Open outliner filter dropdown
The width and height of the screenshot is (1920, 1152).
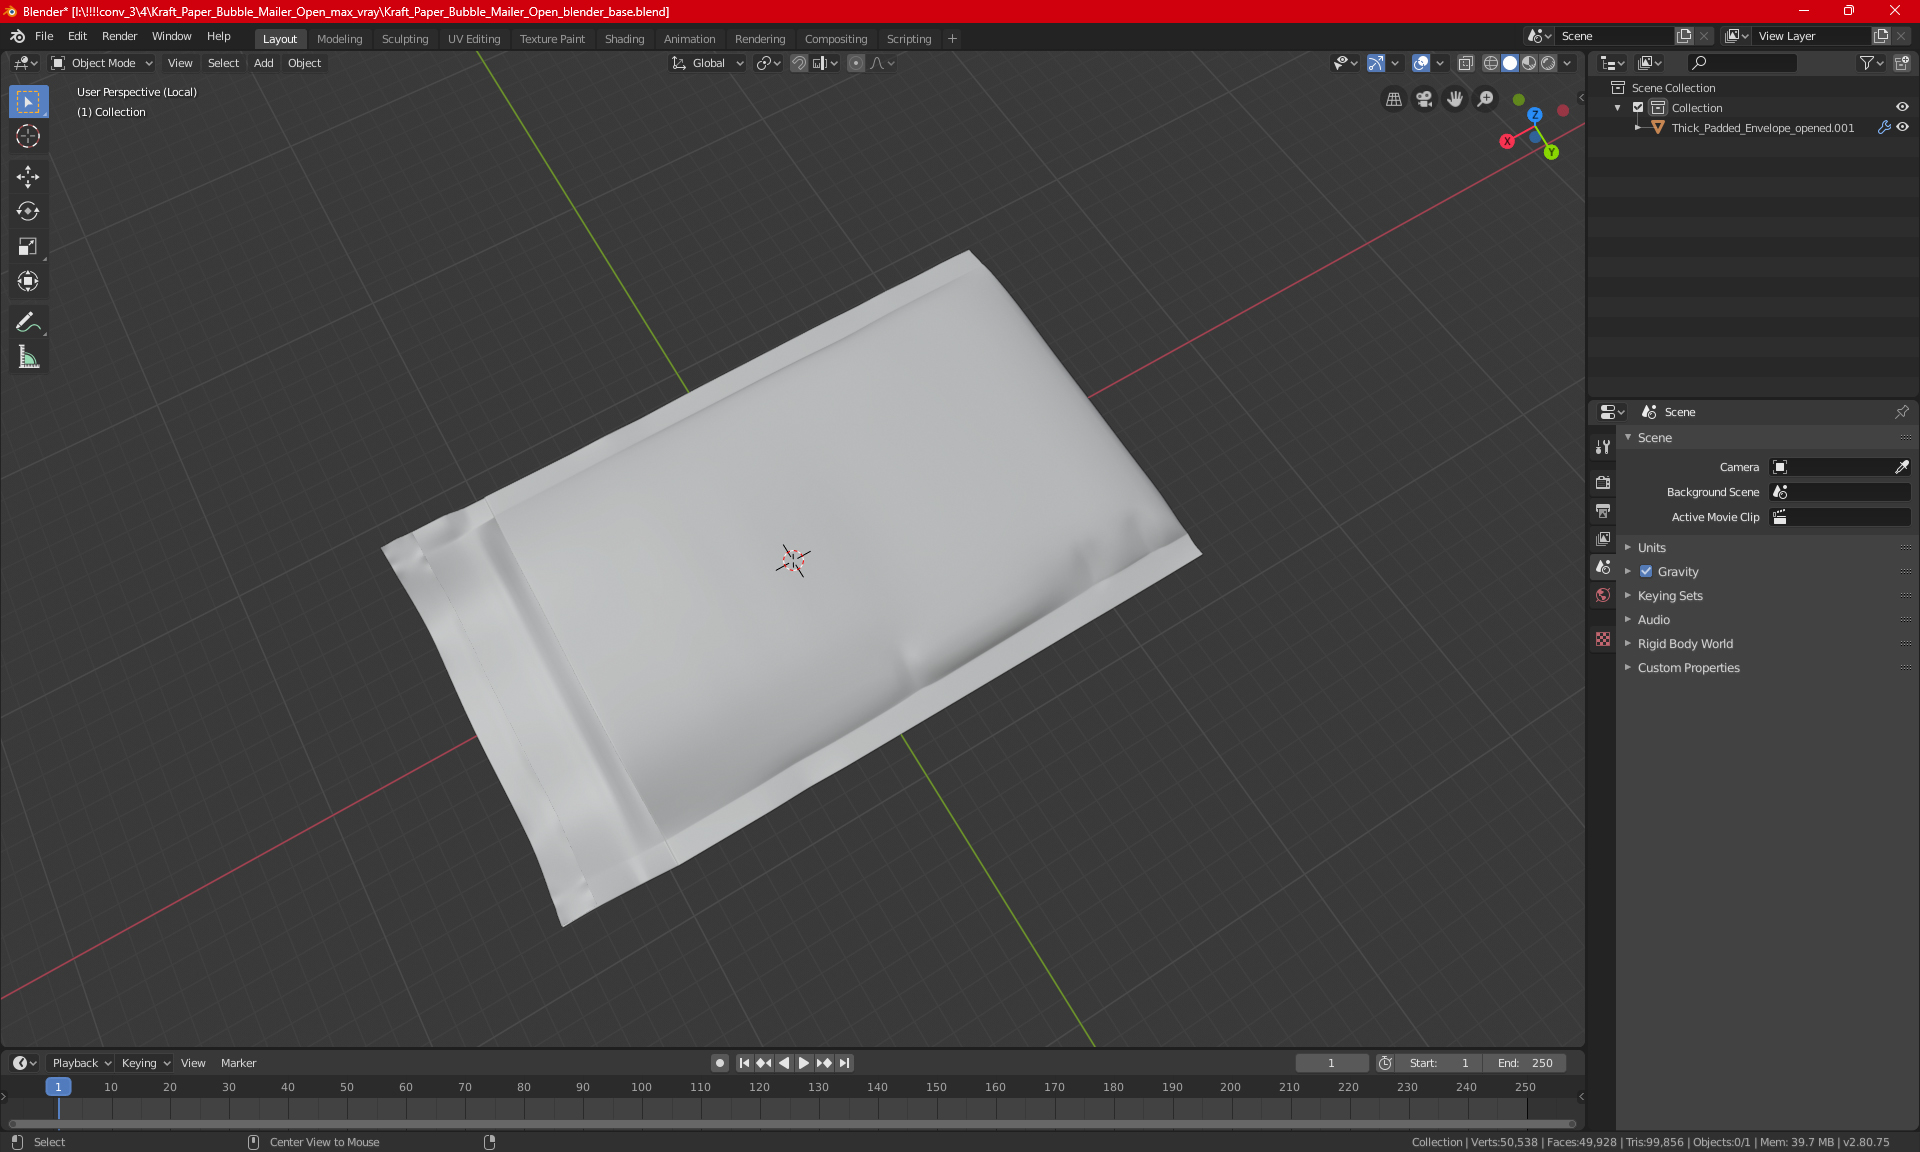(x=1871, y=63)
